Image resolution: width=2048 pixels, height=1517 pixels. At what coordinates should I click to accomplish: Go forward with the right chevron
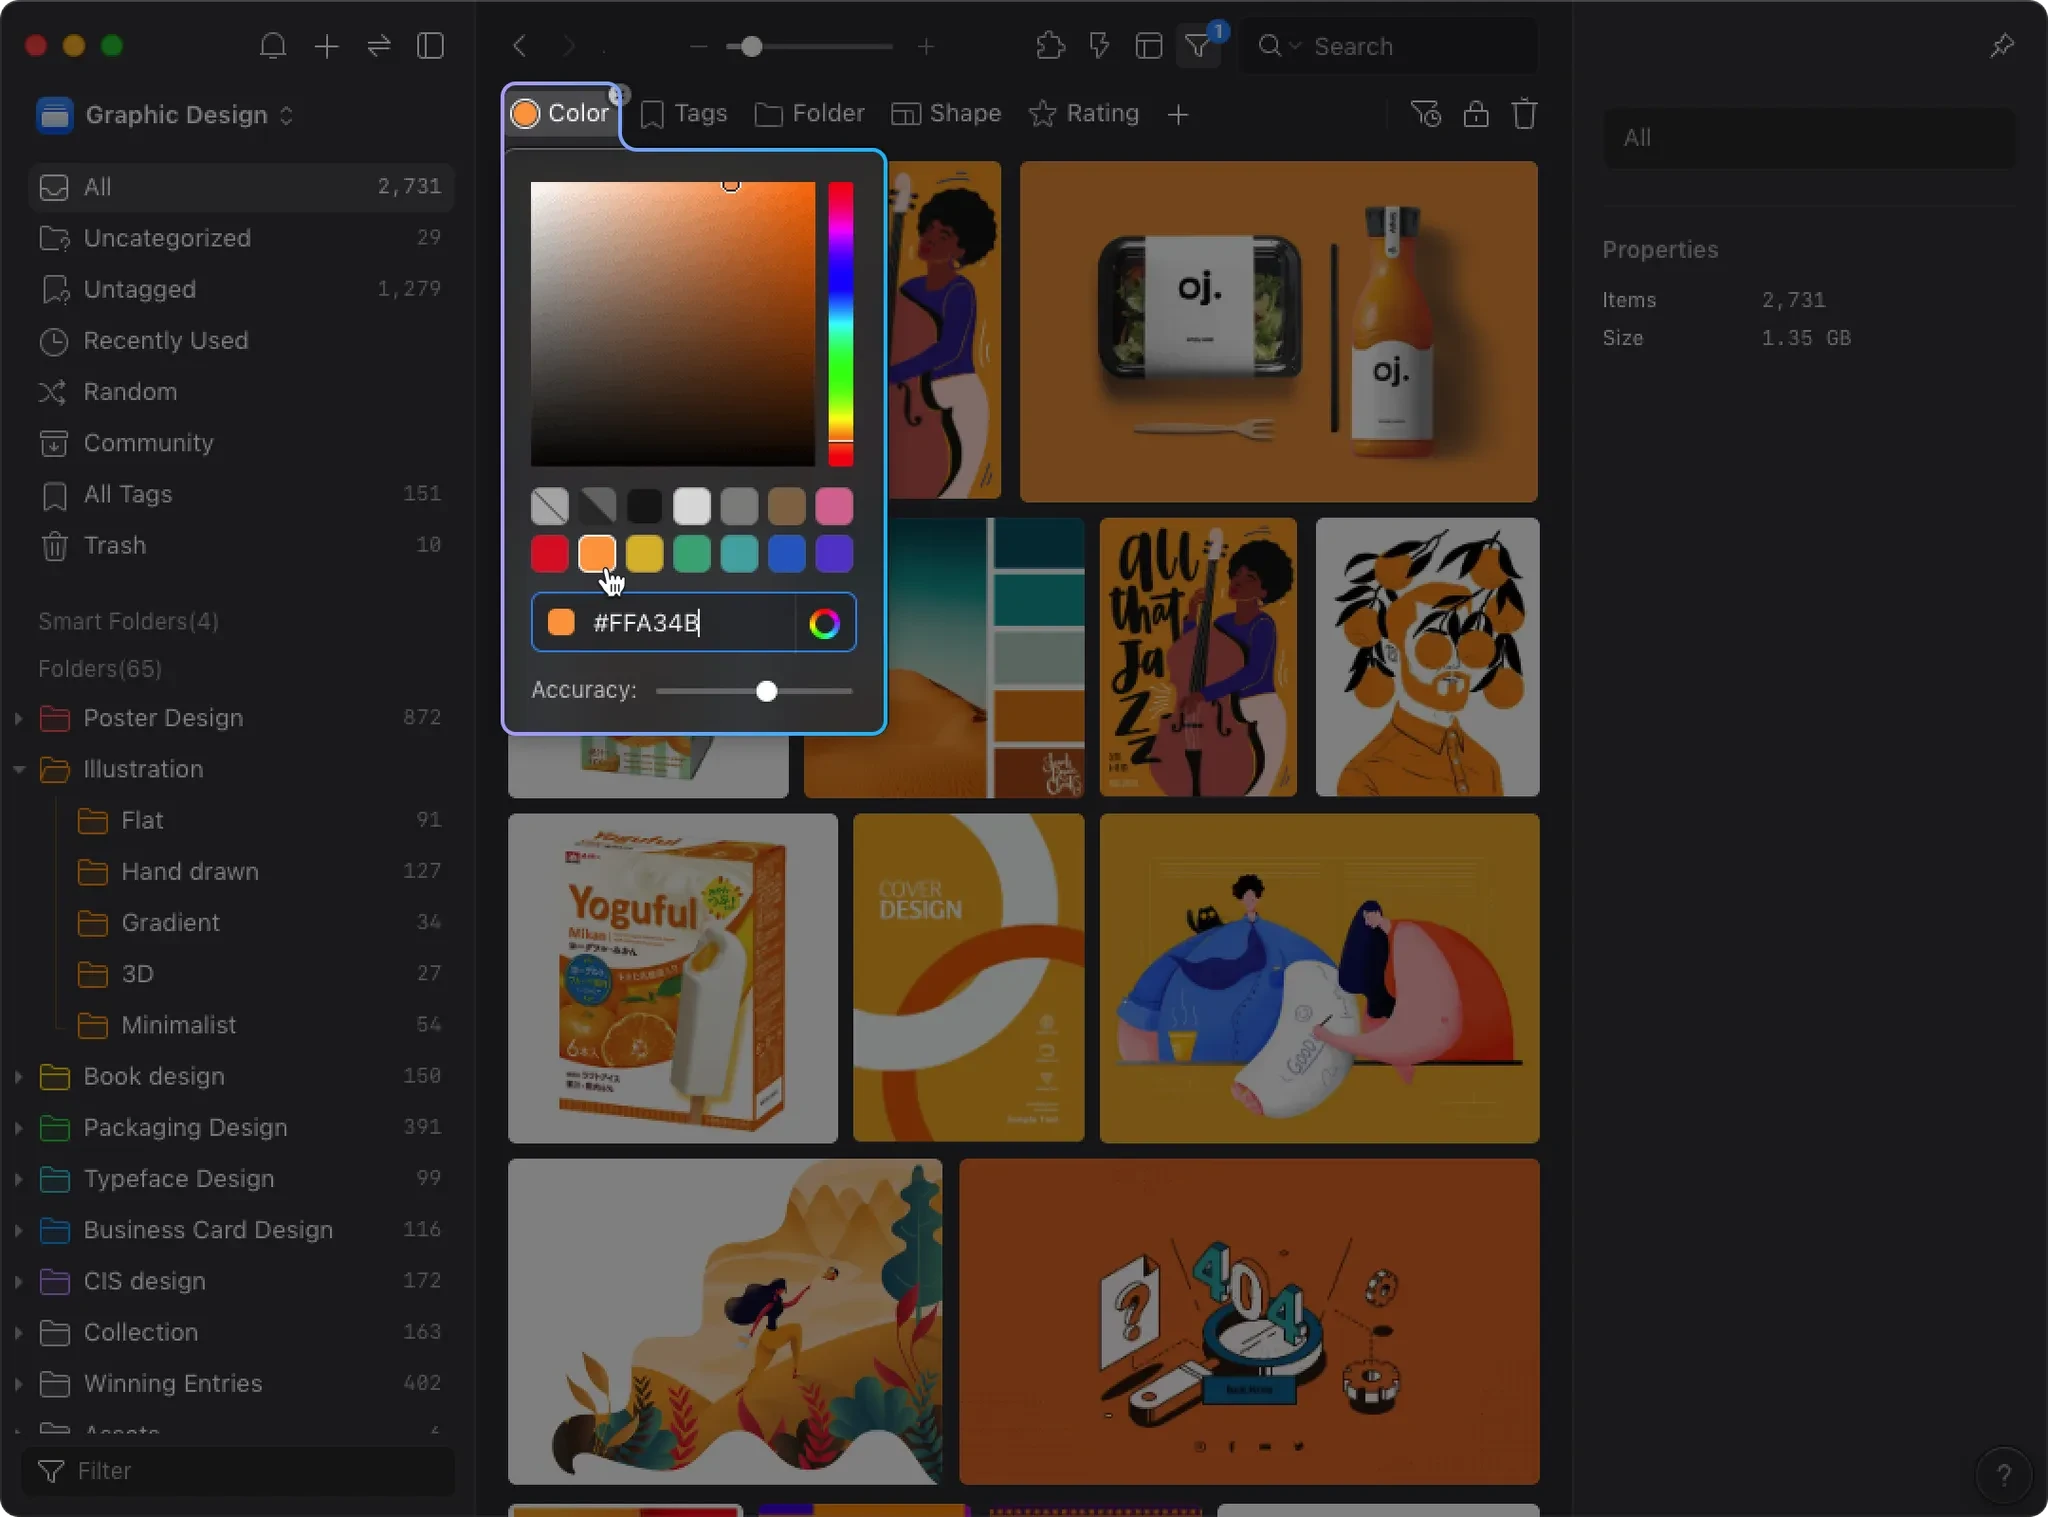pyautogui.click(x=568, y=46)
